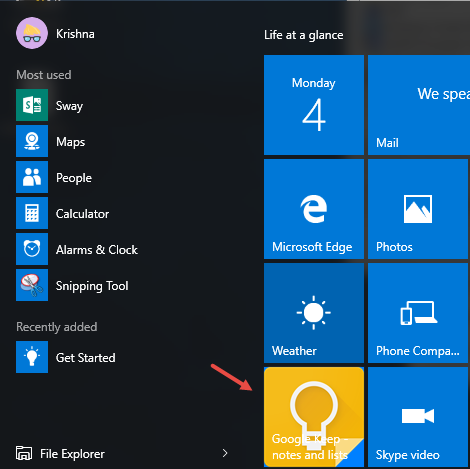Launch Maps from the most used list
Viewport: 470px width, 469px height.
pos(70,141)
